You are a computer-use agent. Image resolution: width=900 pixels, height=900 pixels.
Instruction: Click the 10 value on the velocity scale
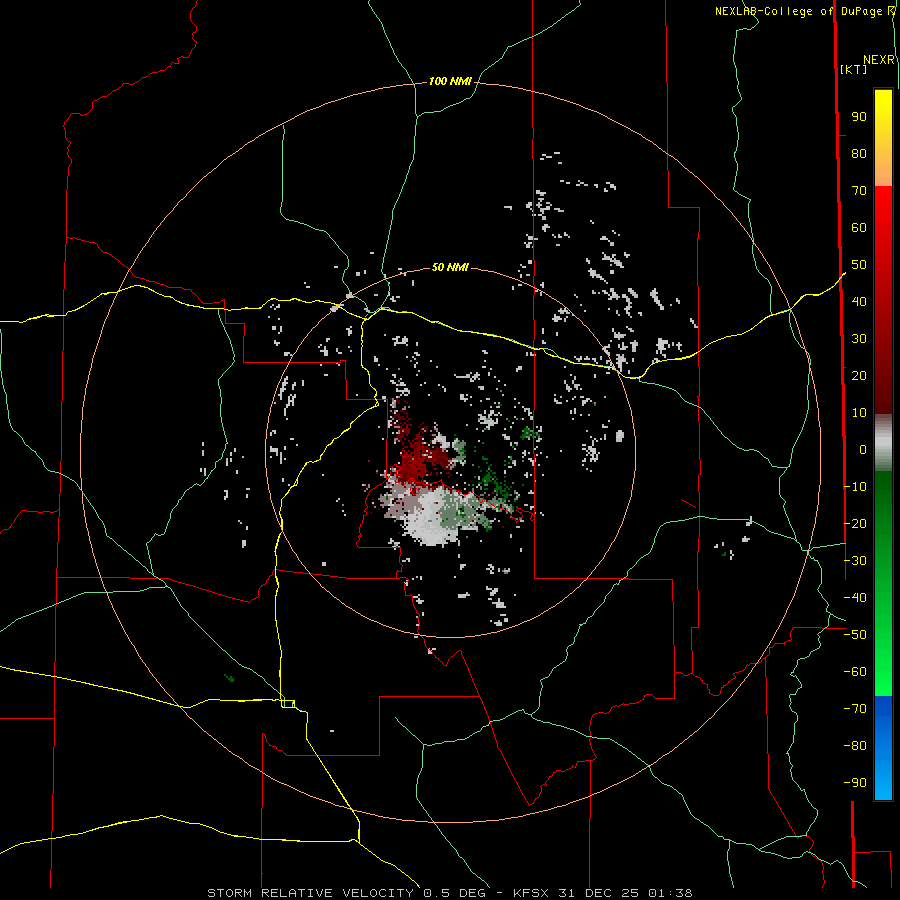(x=859, y=413)
